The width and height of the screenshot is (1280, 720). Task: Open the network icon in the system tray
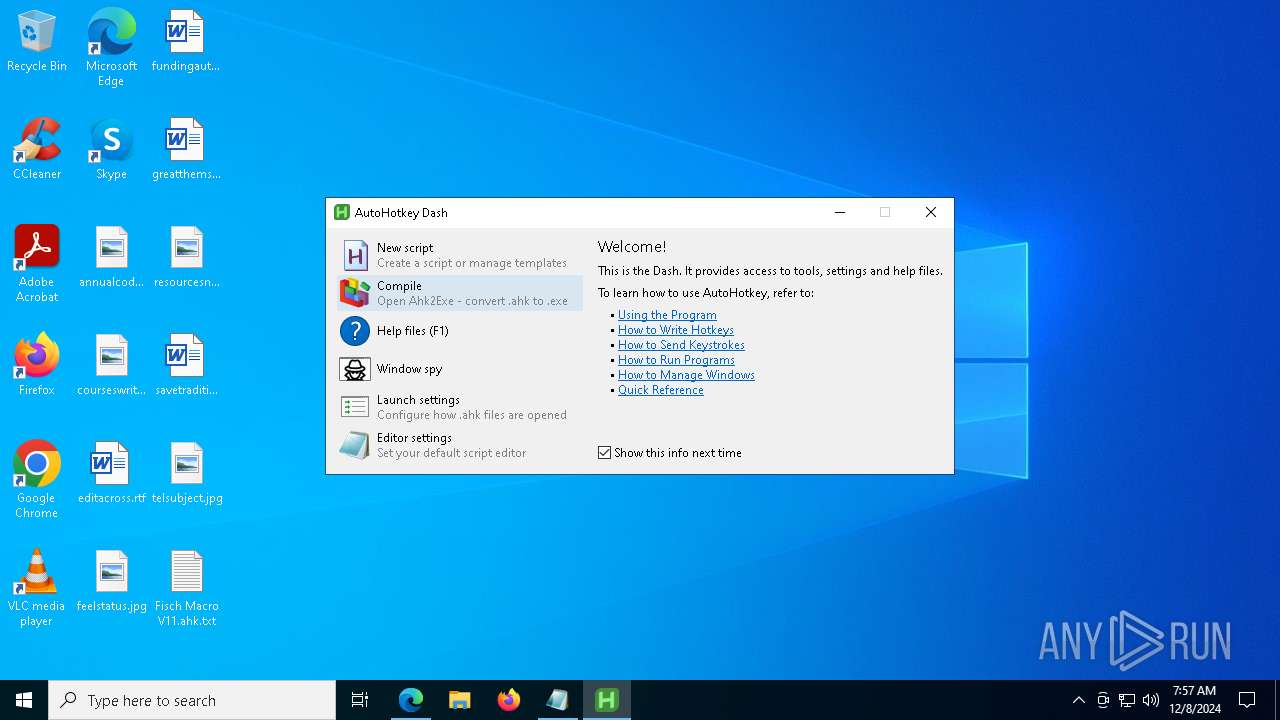coord(1127,700)
